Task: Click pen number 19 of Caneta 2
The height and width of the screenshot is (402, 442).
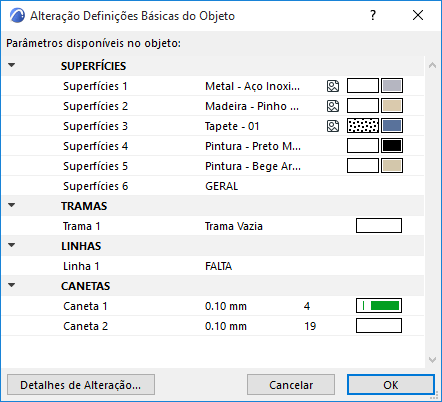Action: point(310,326)
